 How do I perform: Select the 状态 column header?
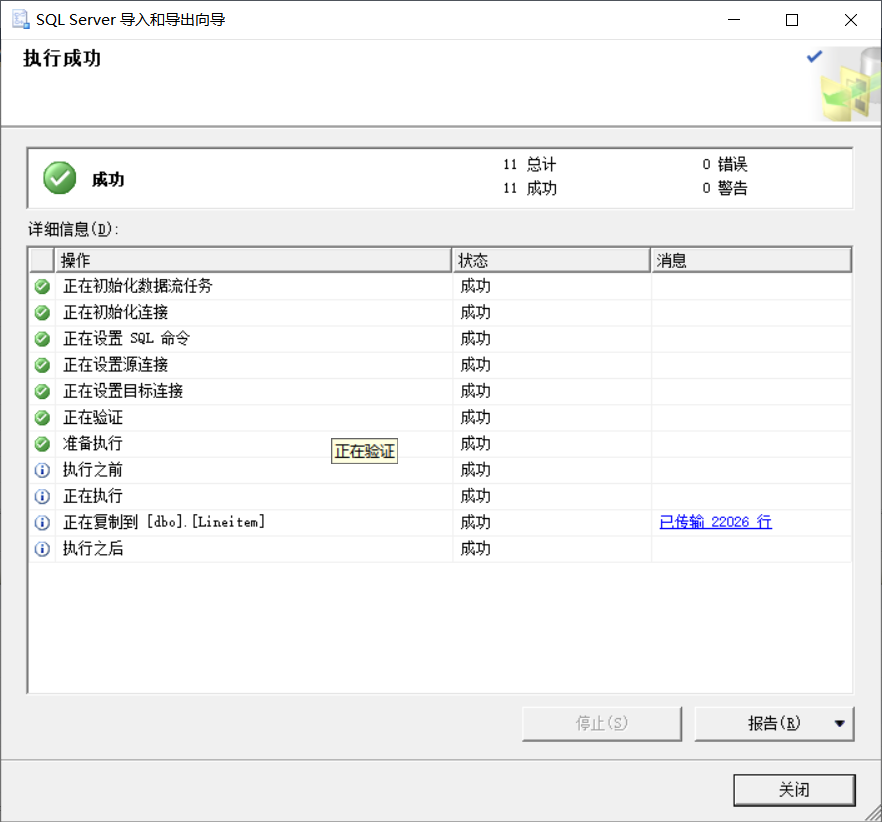[550, 260]
